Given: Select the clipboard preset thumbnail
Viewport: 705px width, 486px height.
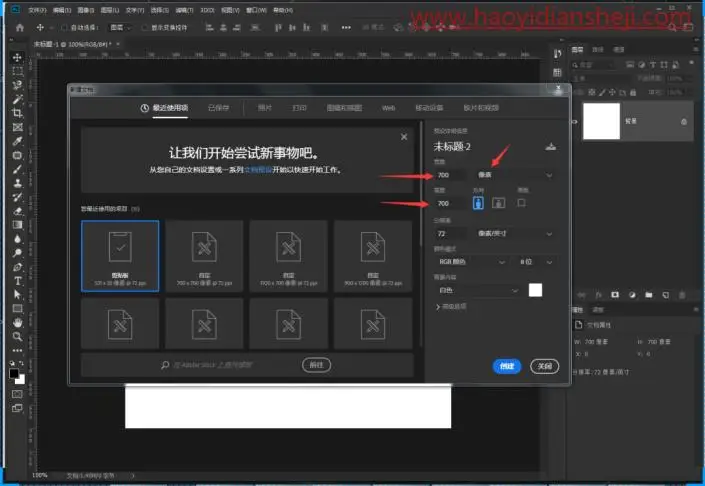Looking at the screenshot, I should [120, 256].
